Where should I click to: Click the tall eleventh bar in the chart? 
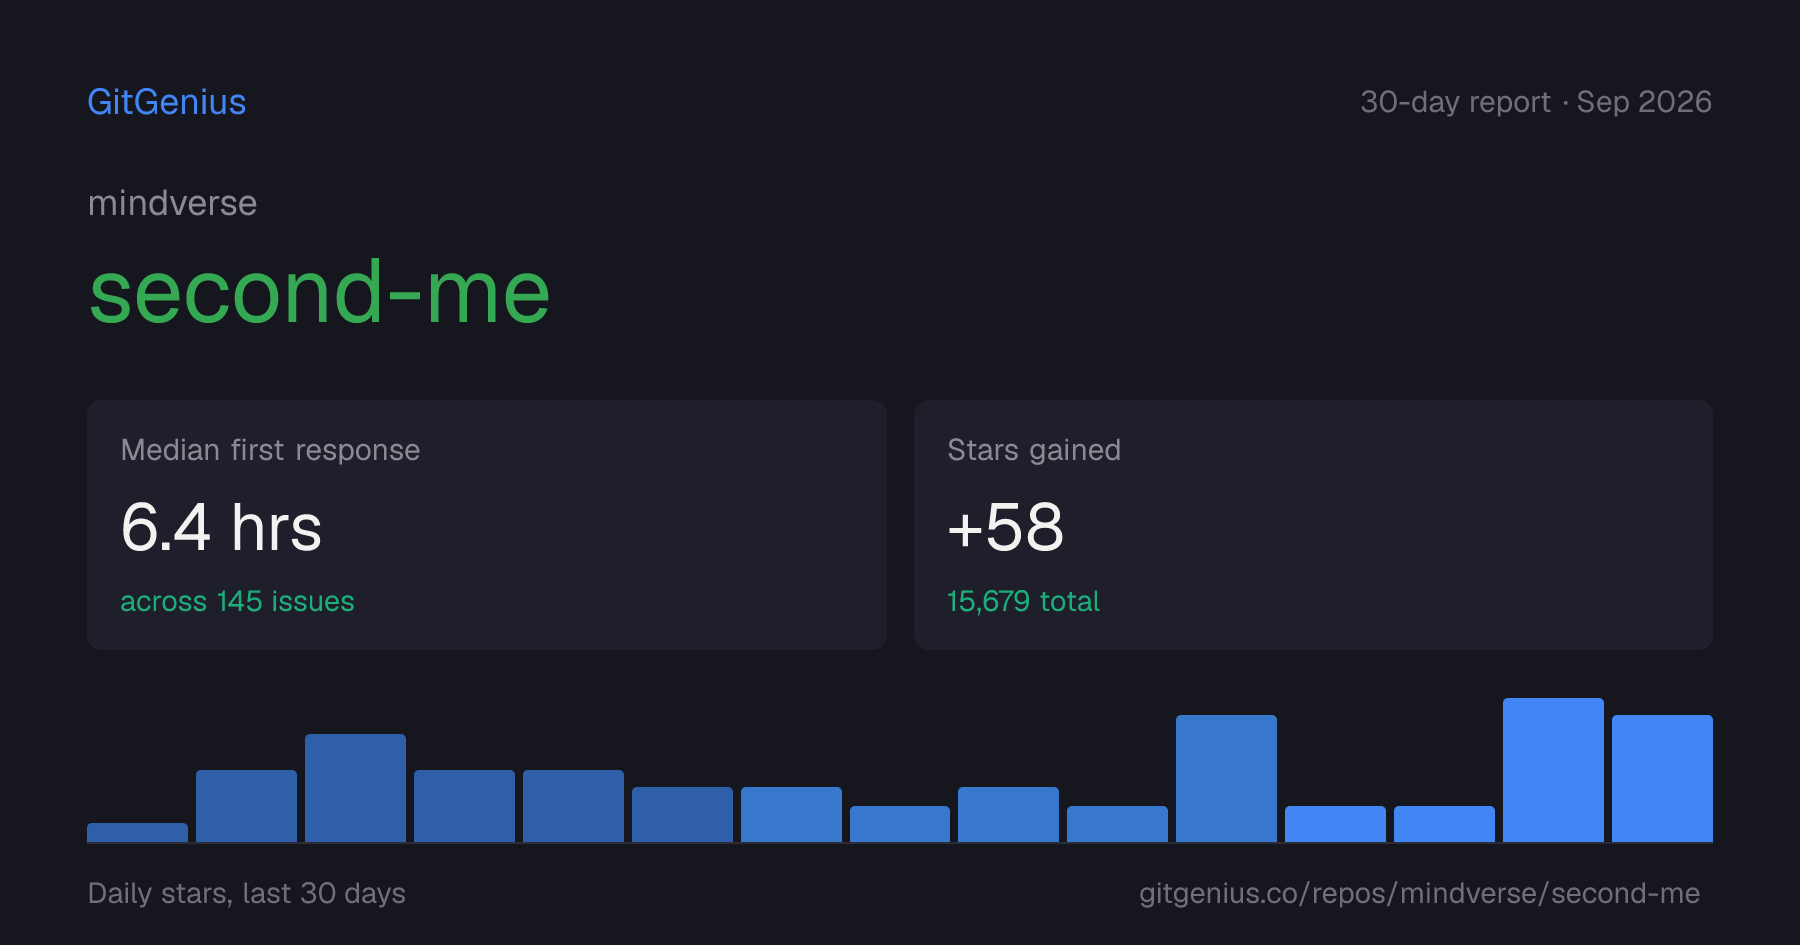coord(1226,778)
